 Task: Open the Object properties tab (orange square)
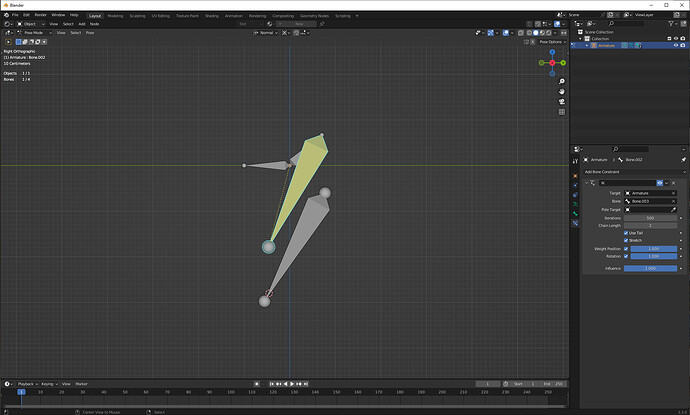coord(575,176)
